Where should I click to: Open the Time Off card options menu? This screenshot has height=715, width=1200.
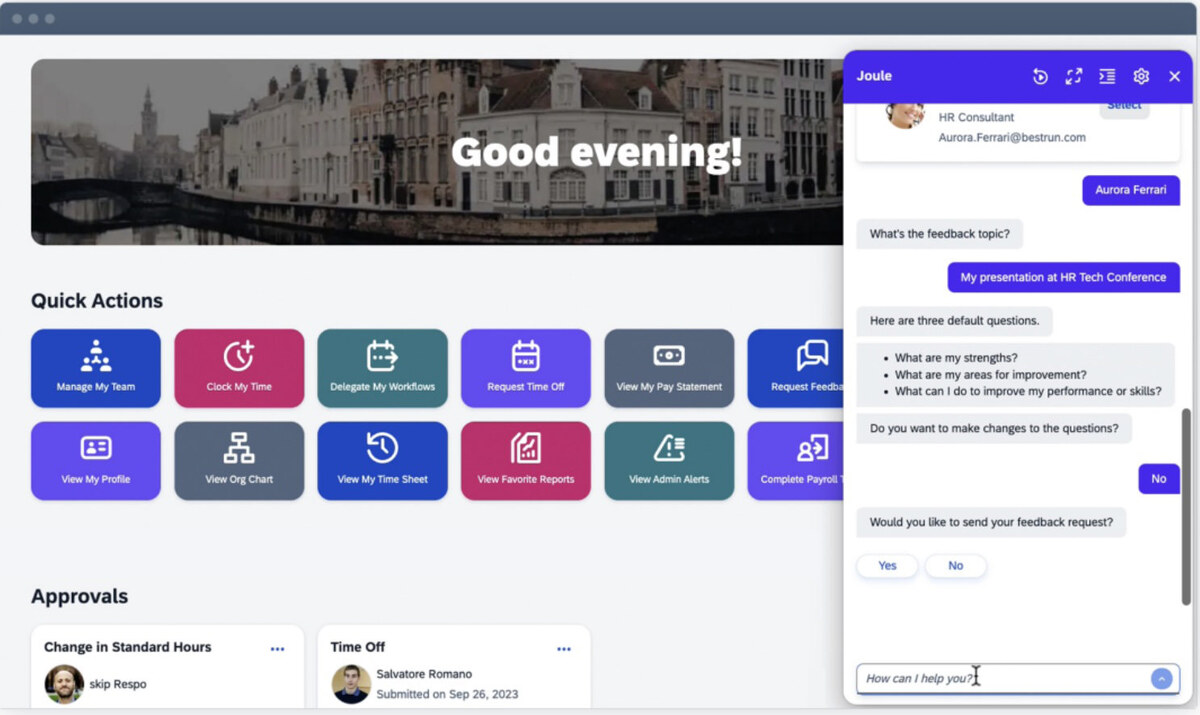(564, 649)
